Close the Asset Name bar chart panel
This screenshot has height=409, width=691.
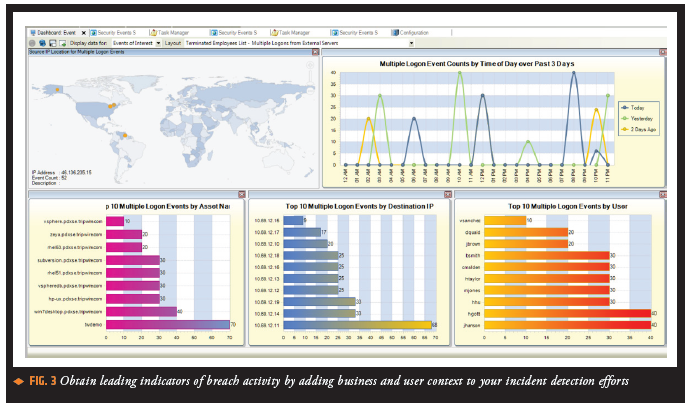coord(241,194)
